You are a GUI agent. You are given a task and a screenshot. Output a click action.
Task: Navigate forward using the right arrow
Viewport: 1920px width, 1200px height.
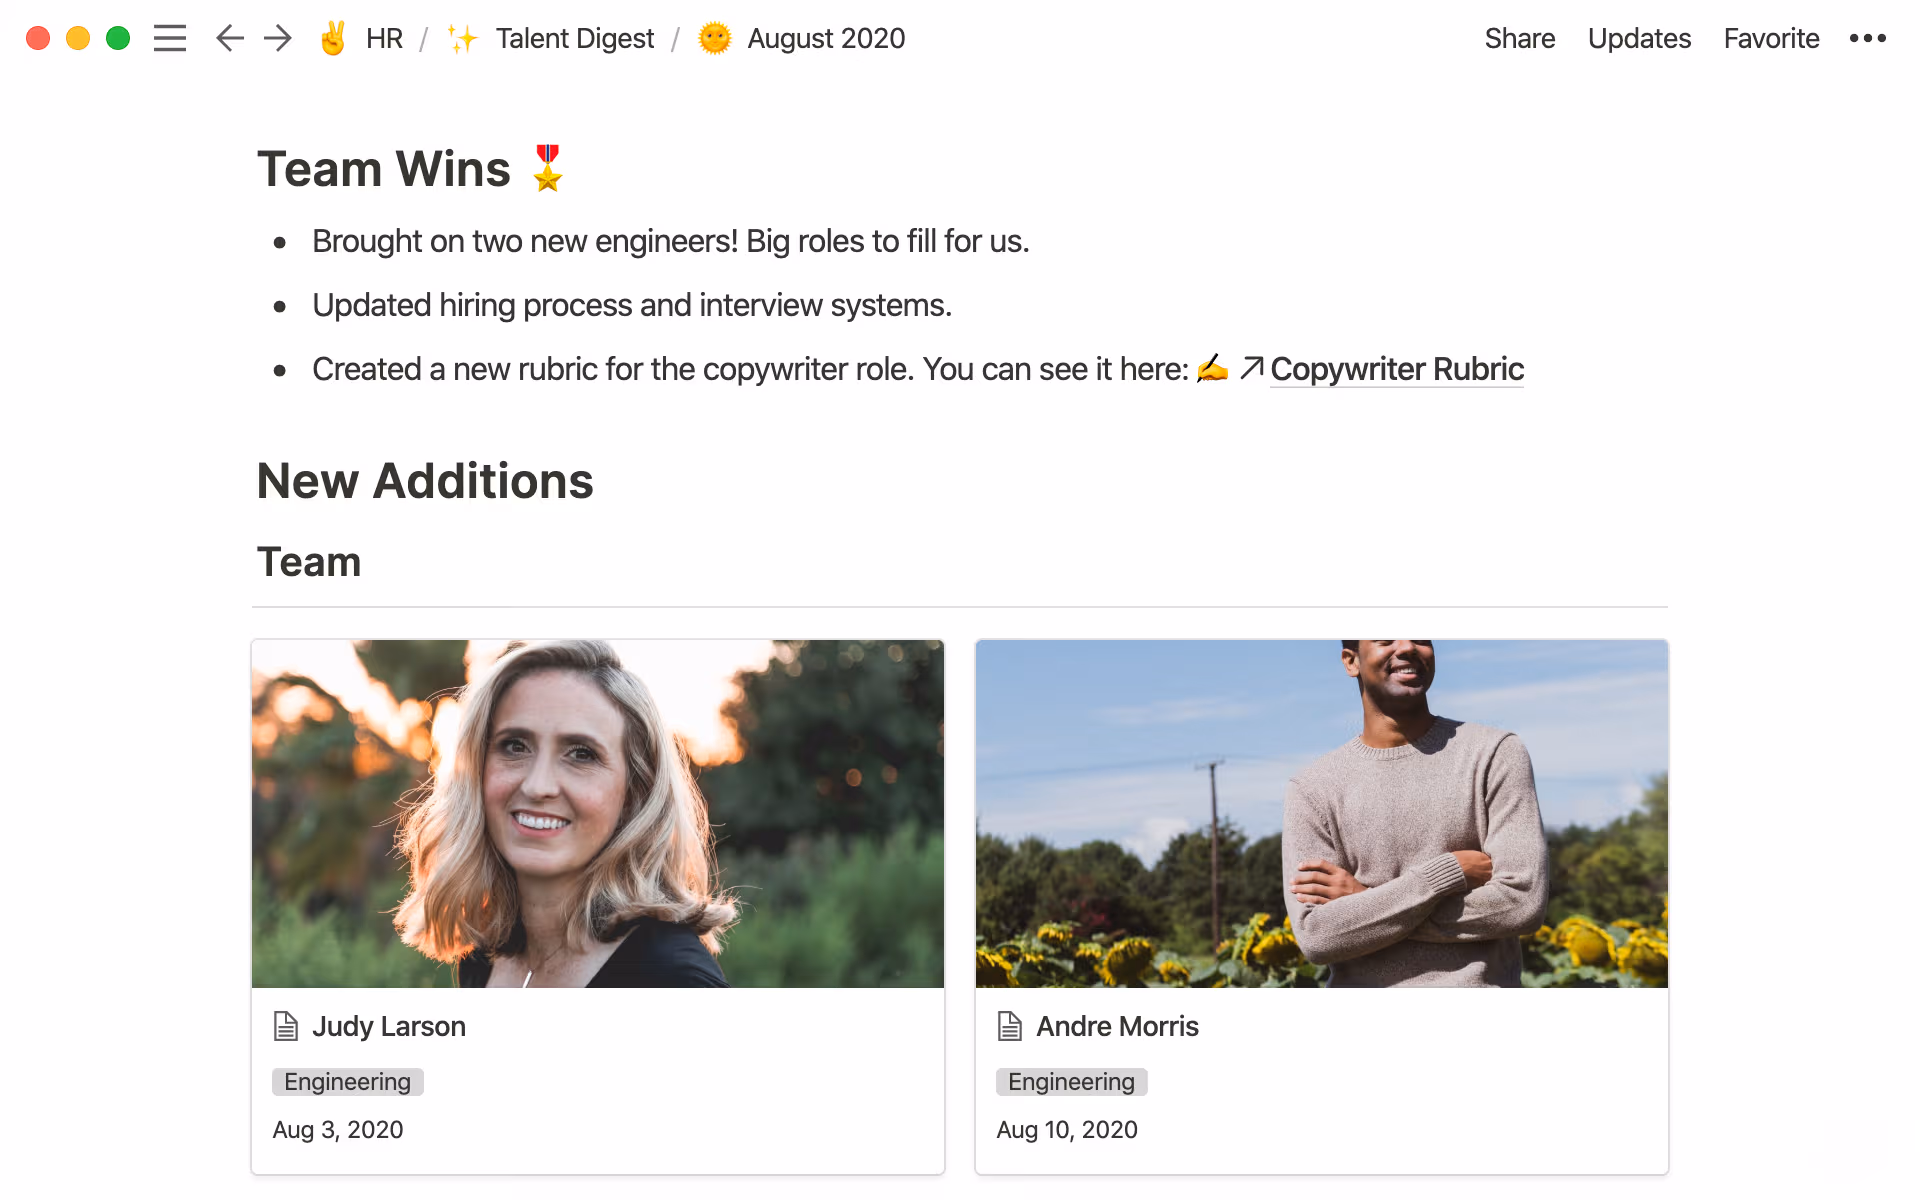tap(277, 38)
